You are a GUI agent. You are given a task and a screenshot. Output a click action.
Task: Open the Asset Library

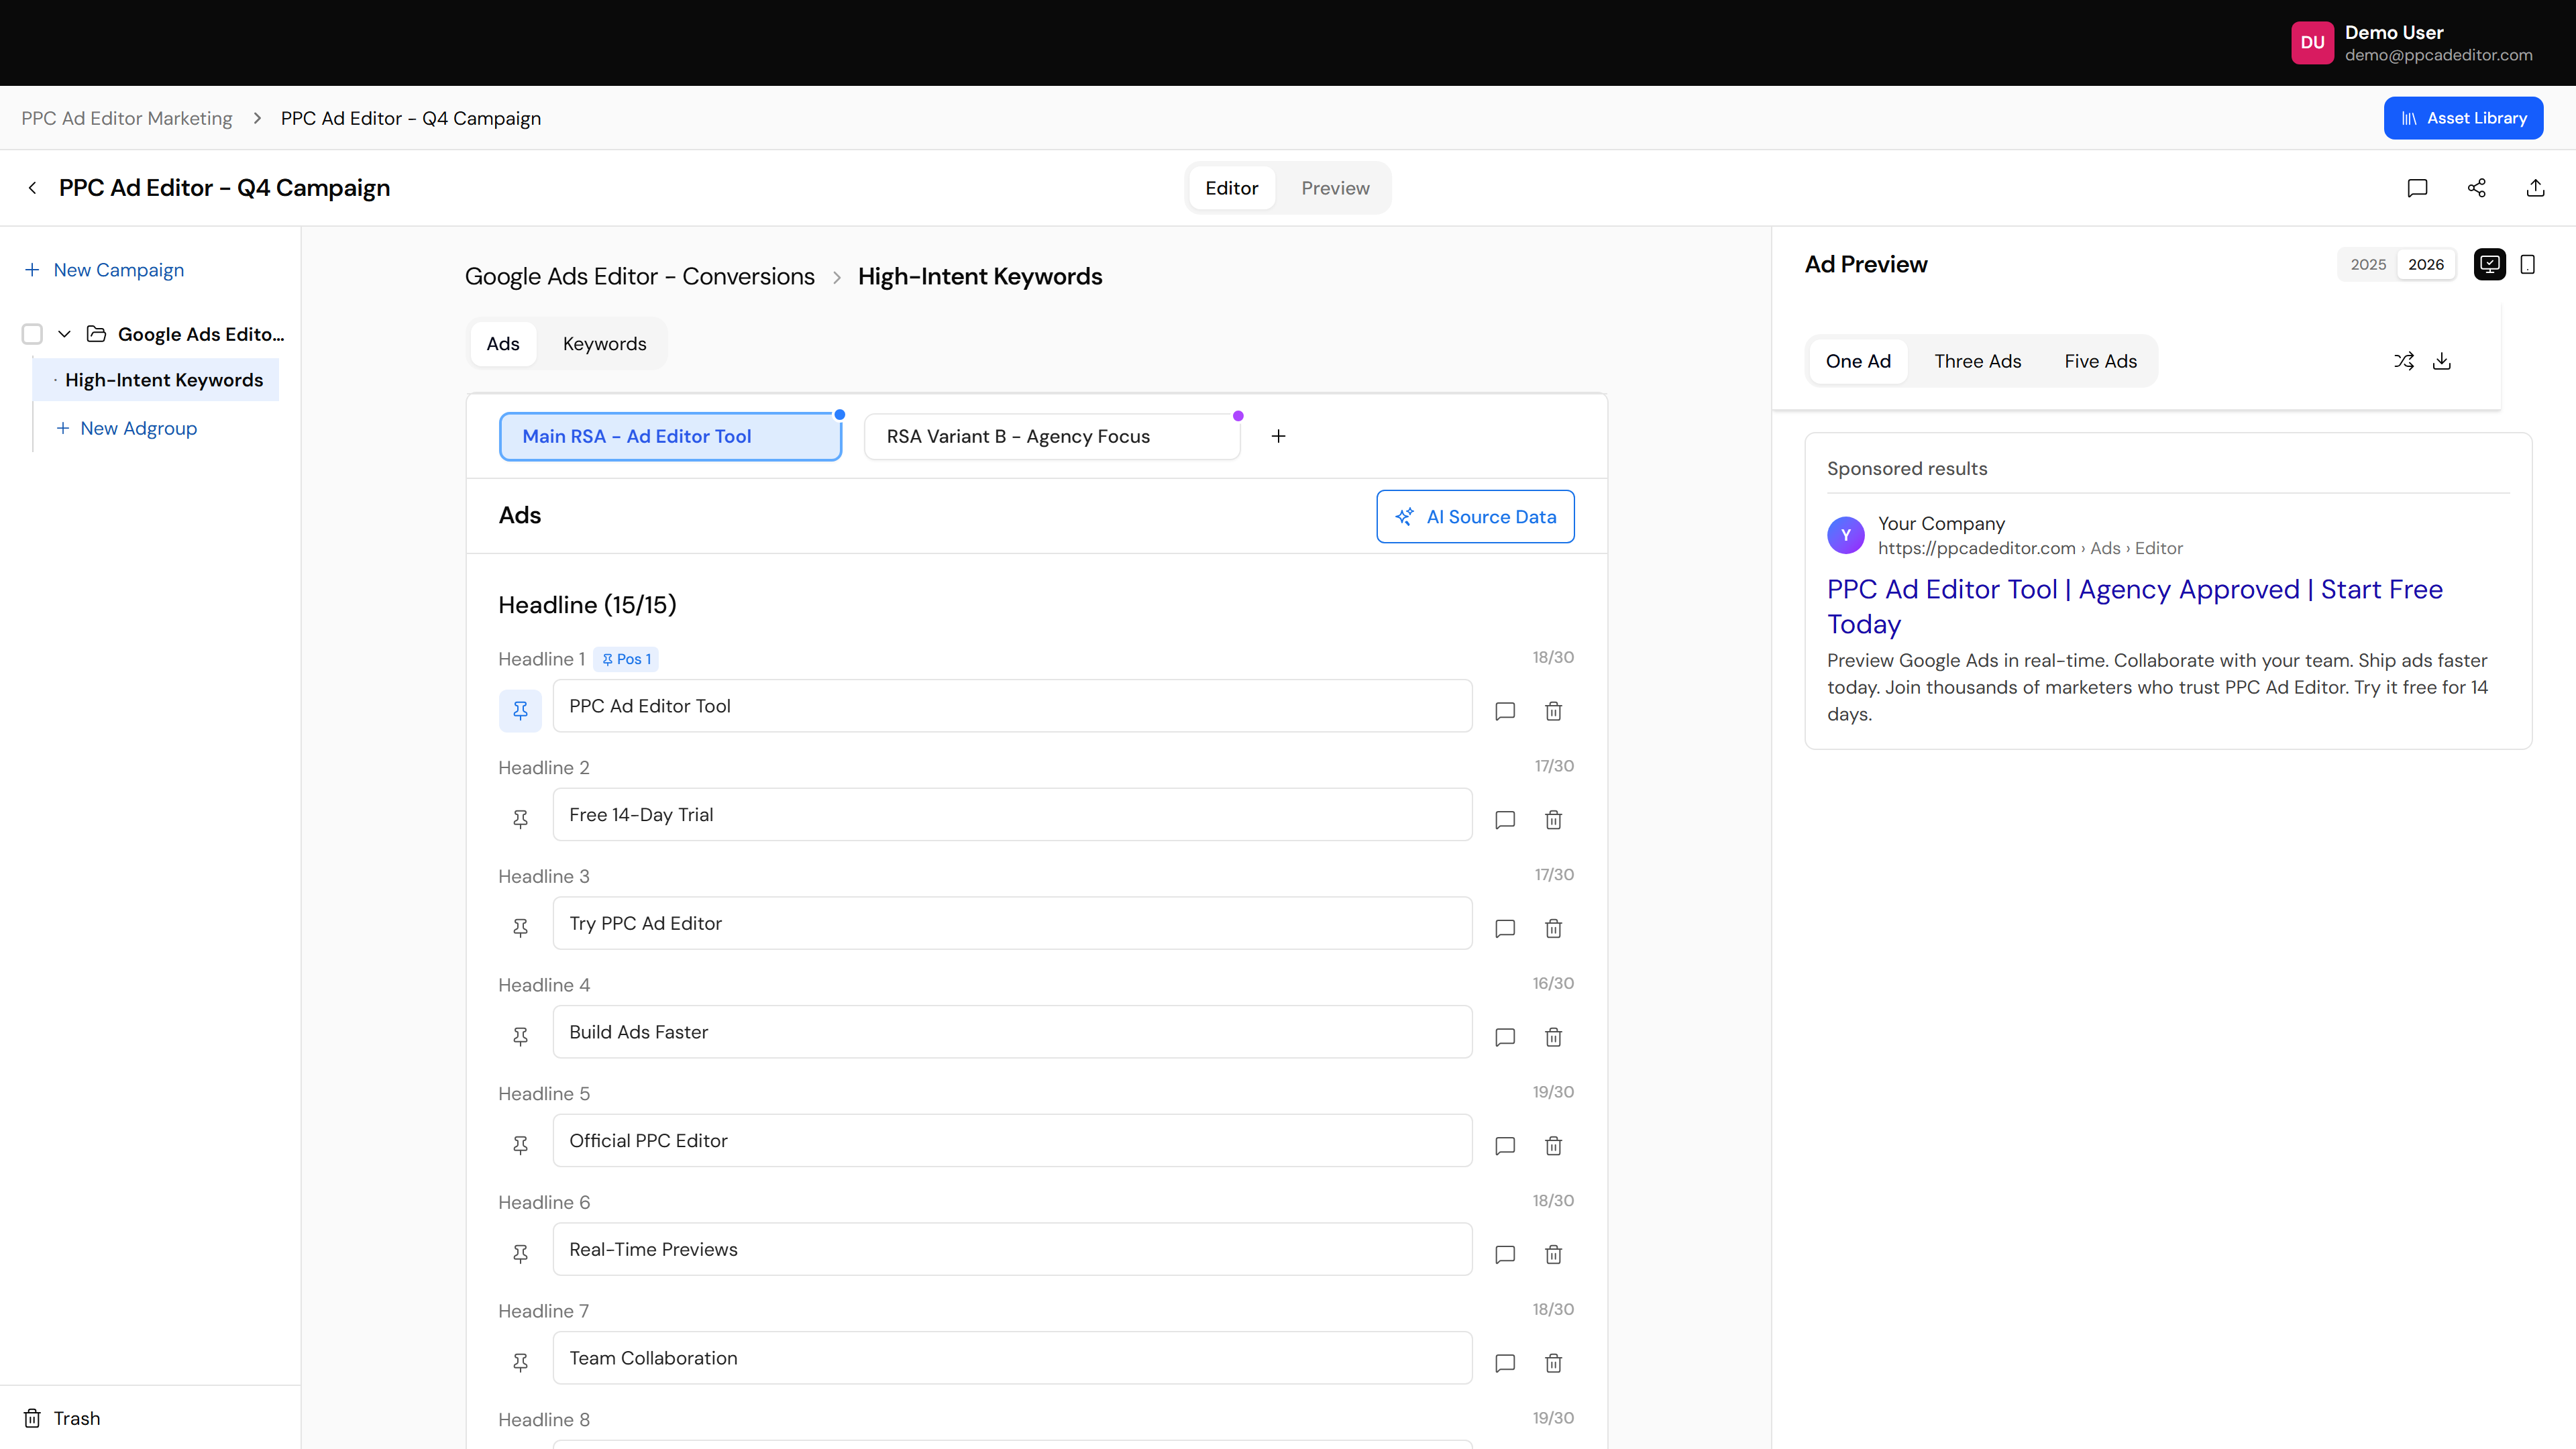[x=2463, y=118]
